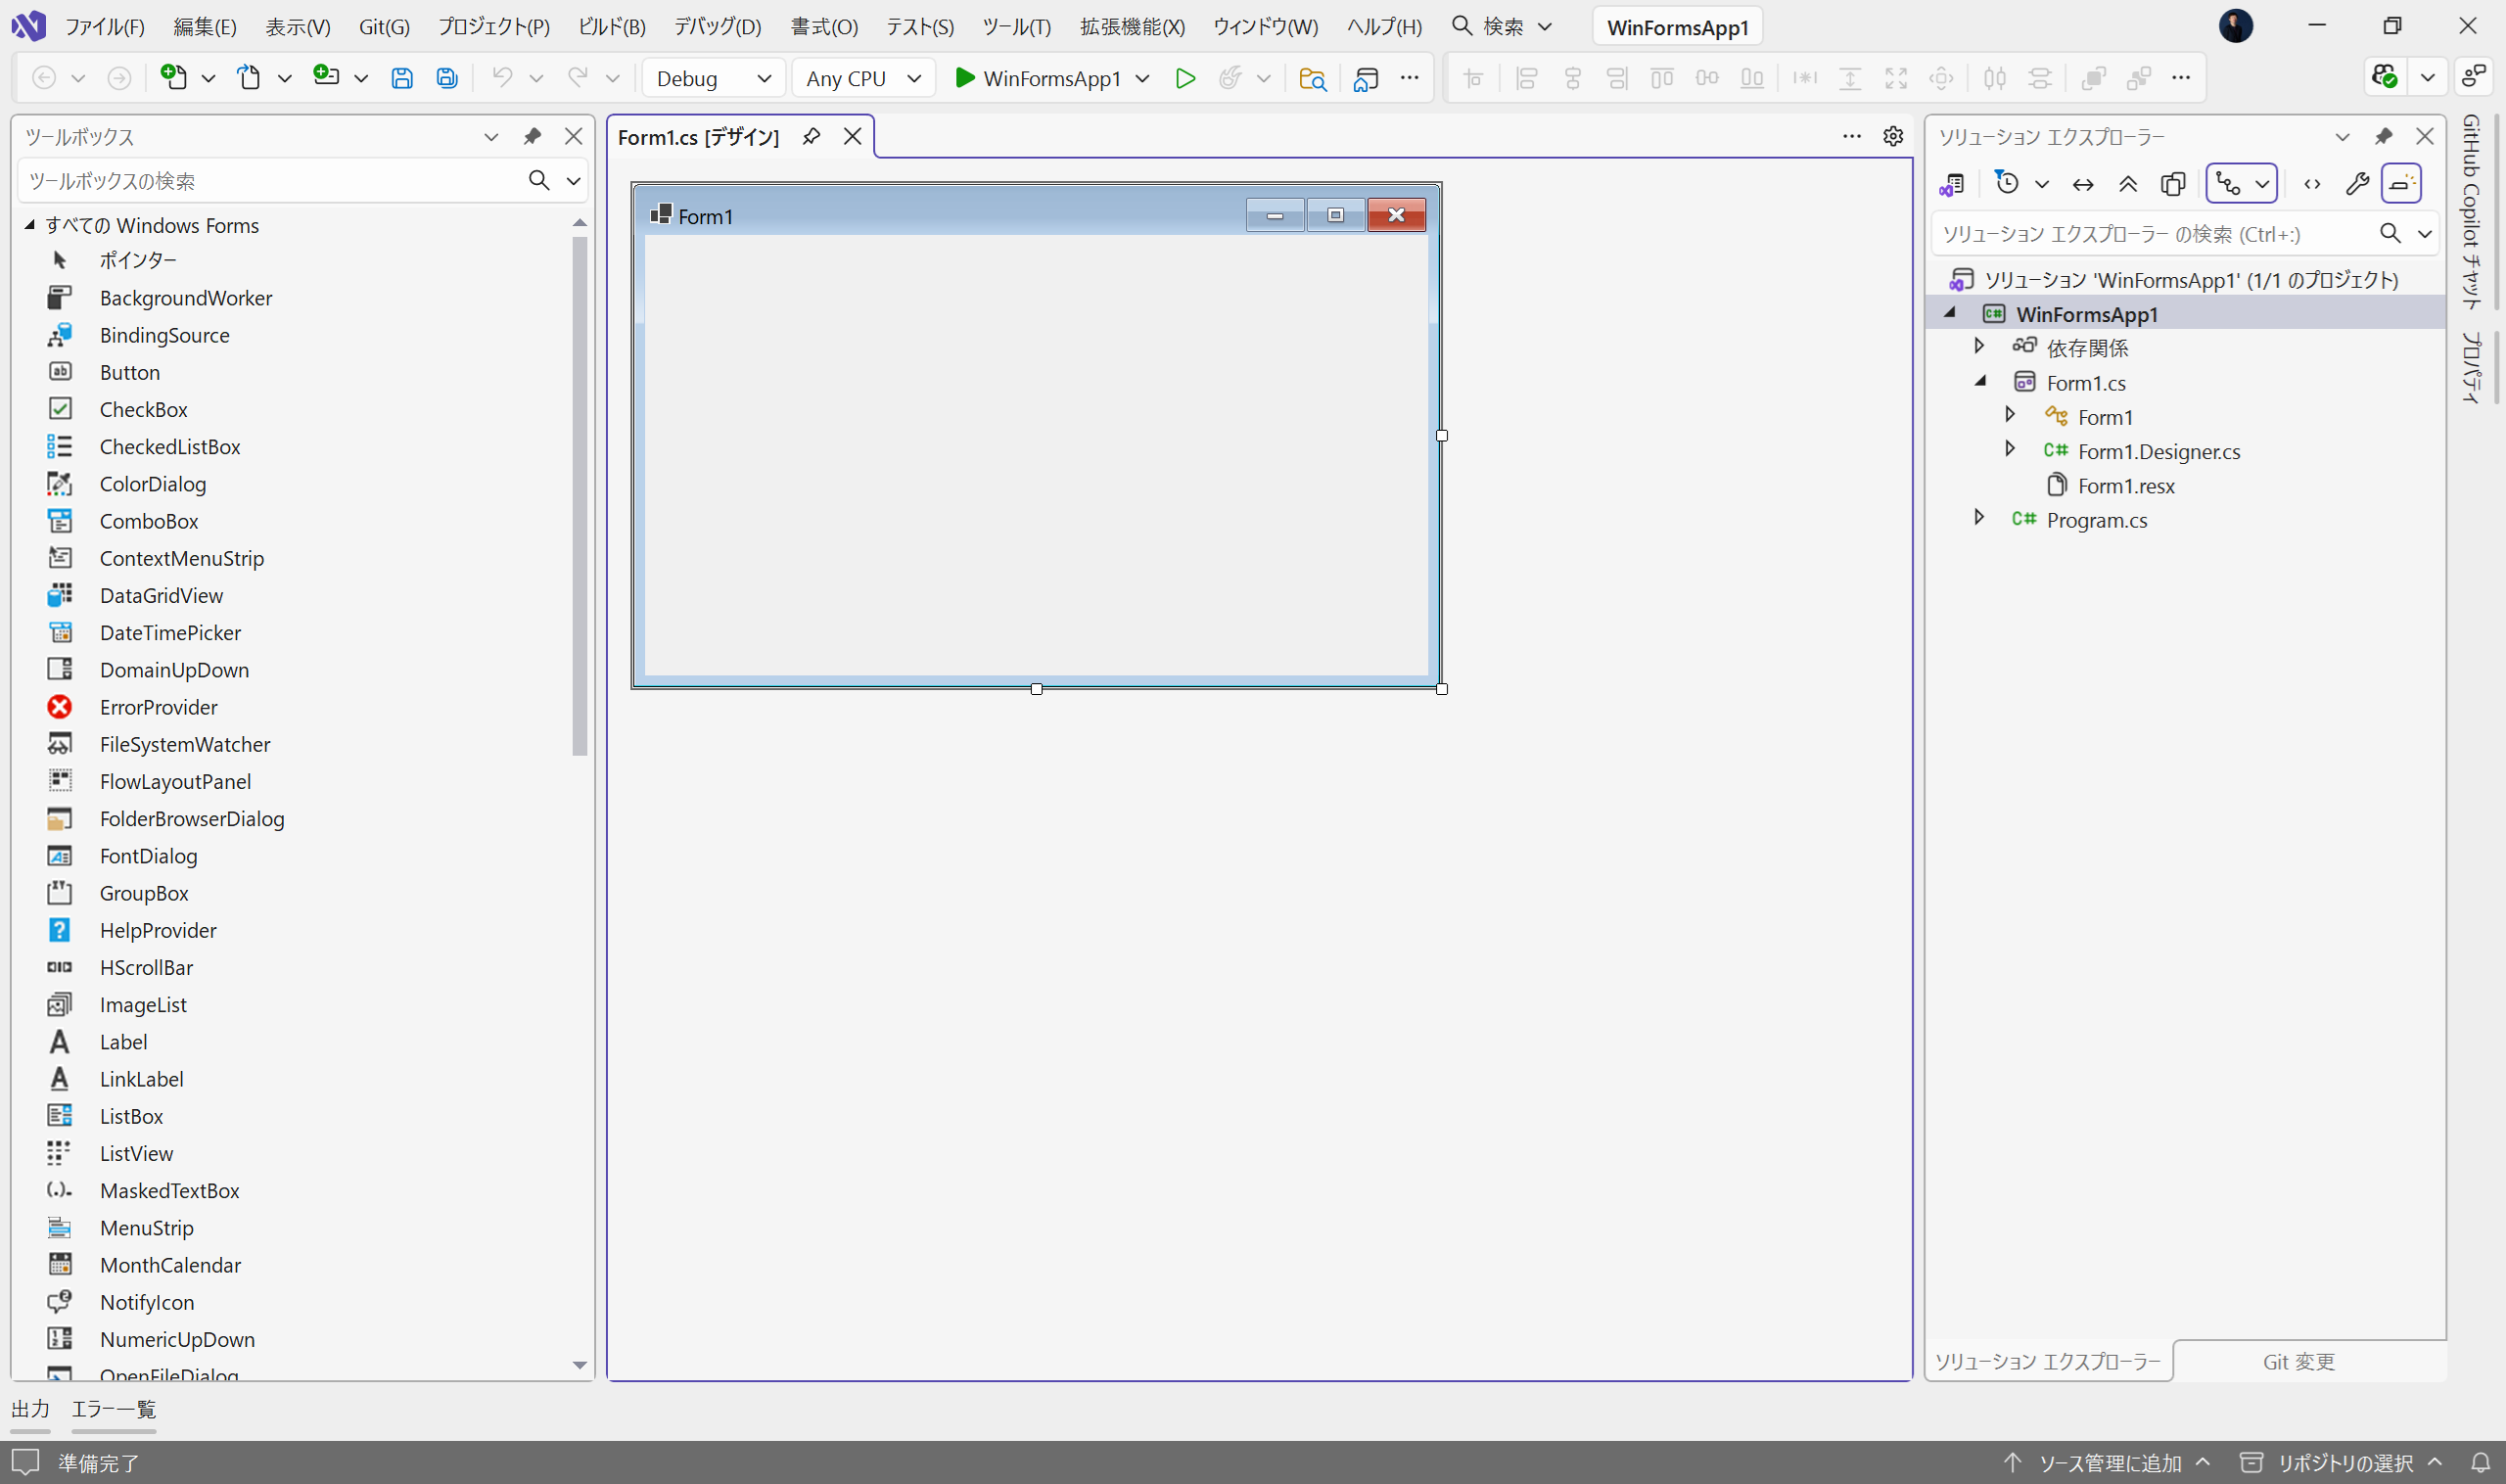The height and width of the screenshot is (1484, 2506).
Task: Open the Properties (プロパティ) side tab
Action: pyautogui.click(x=2470, y=368)
